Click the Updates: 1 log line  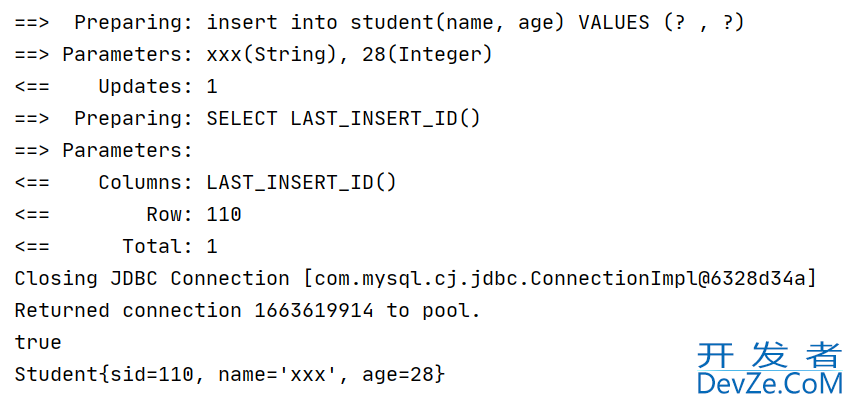pyautogui.click(x=116, y=87)
